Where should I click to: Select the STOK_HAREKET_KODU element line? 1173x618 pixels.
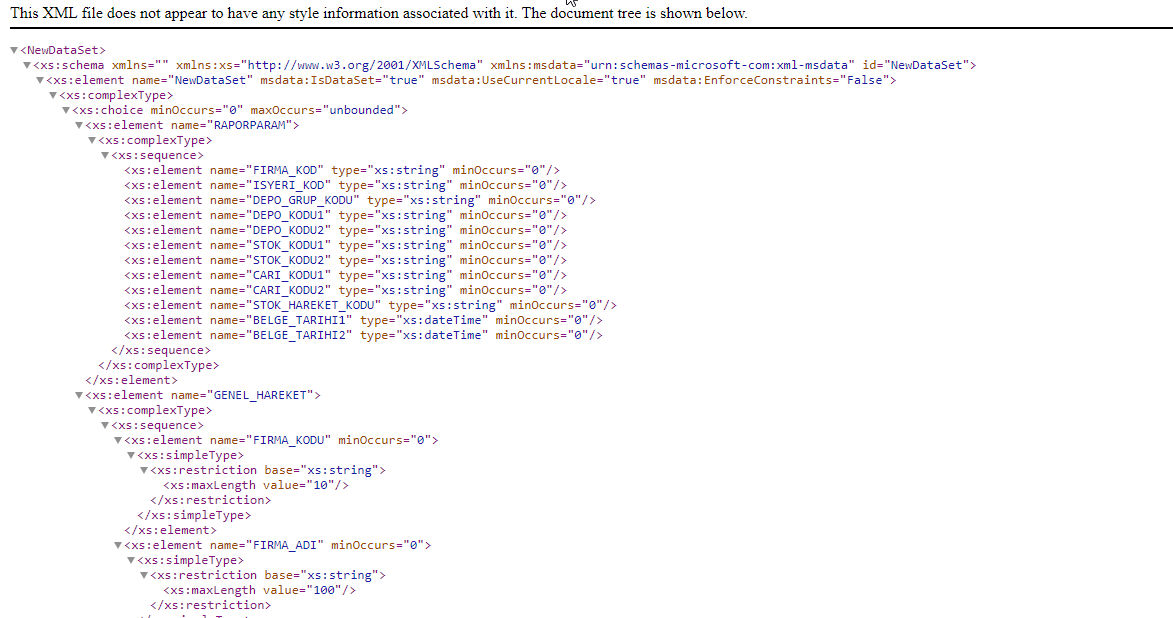(x=370, y=305)
